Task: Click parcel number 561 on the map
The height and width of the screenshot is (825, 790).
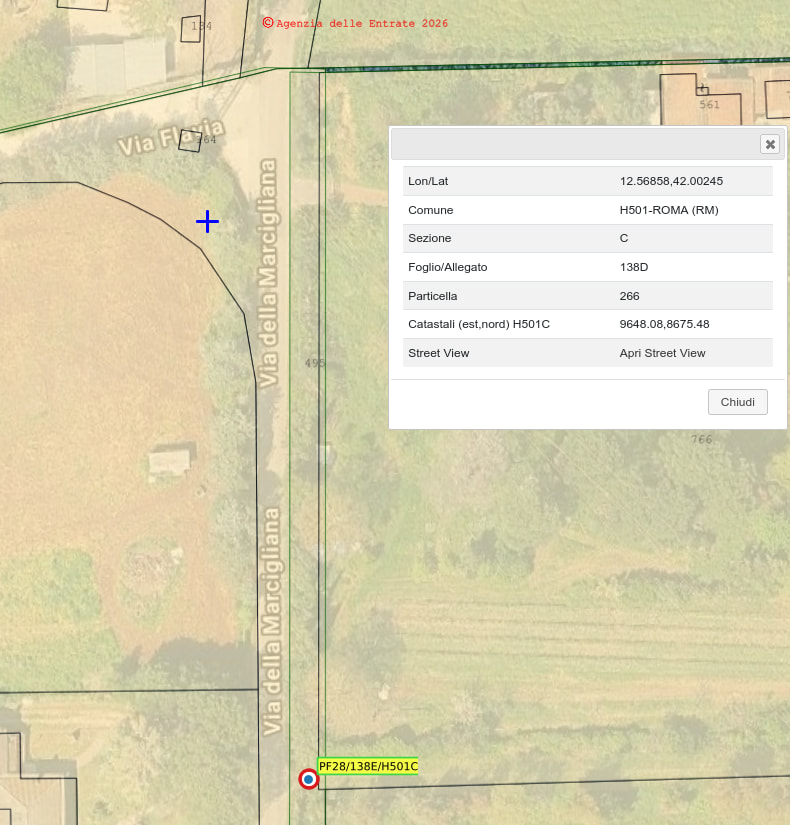Action: point(709,104)
